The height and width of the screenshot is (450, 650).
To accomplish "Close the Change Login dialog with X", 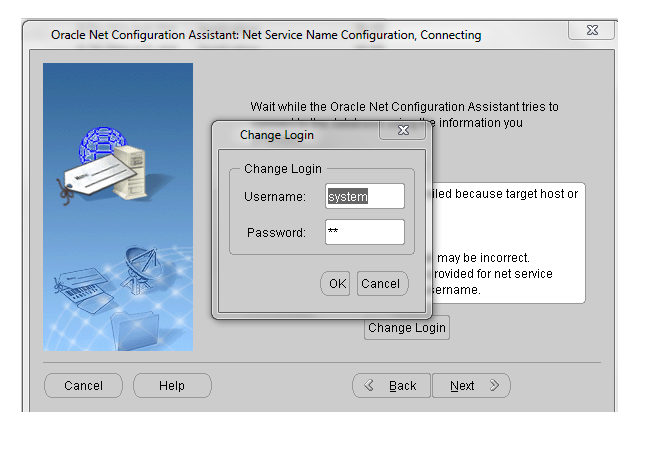I will pos(403,131).
